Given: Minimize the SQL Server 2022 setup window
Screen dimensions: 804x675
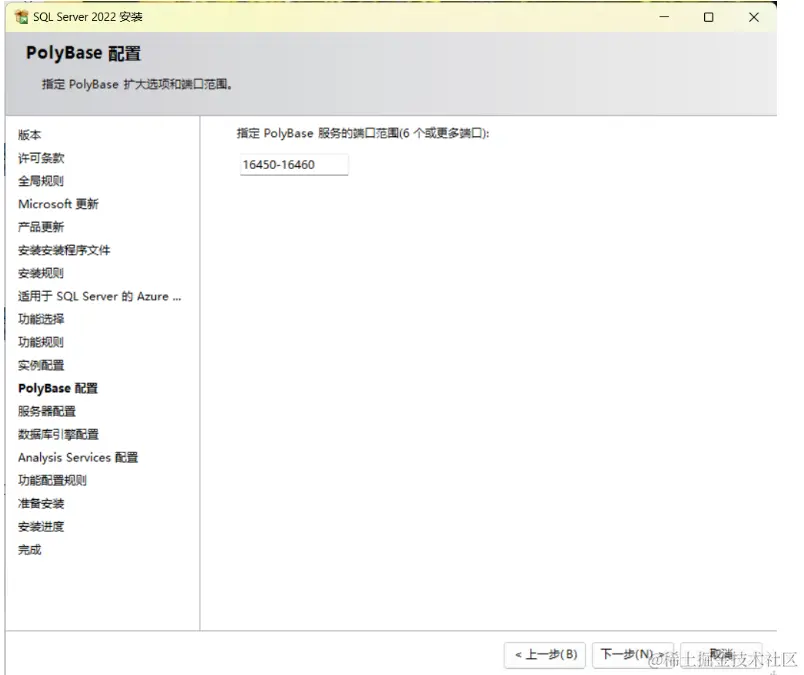Looking at the screenshot, I should tap(664, 17).
